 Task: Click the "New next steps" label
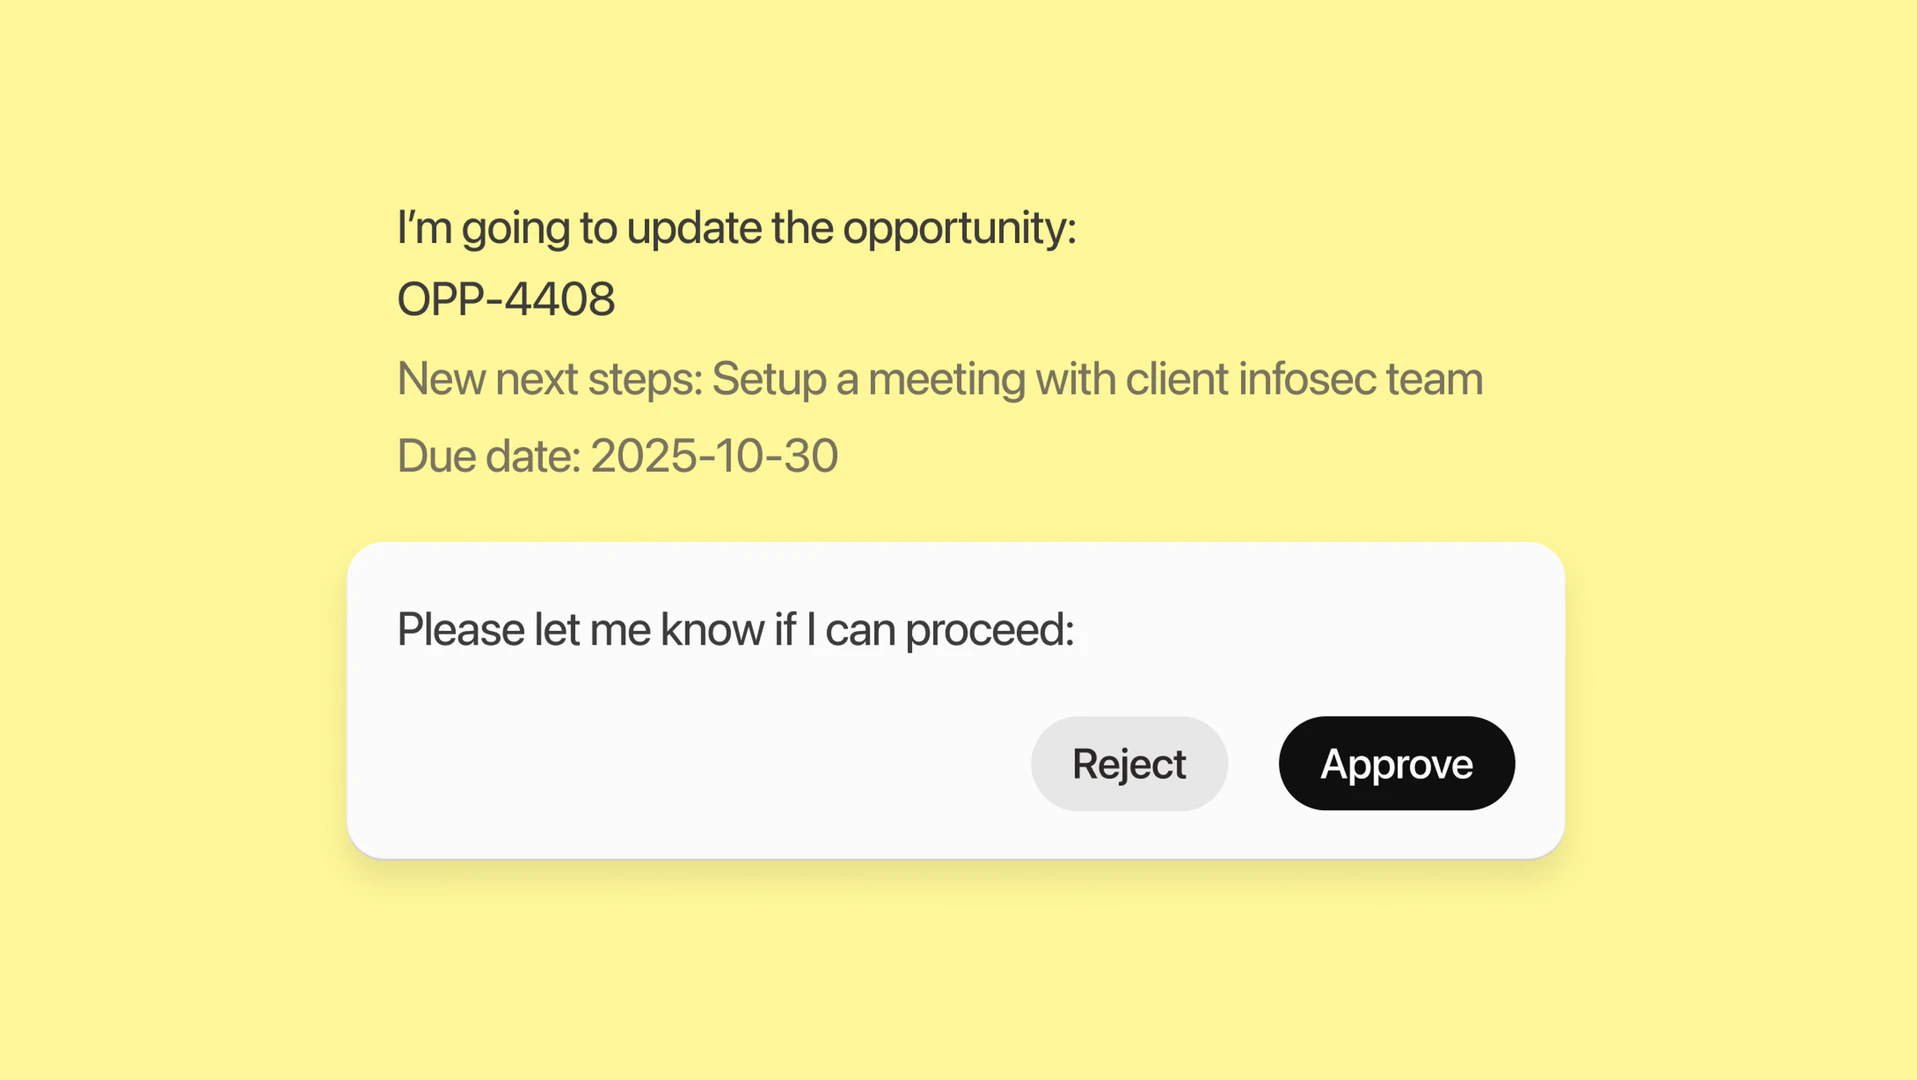click(x=548, y=379)
